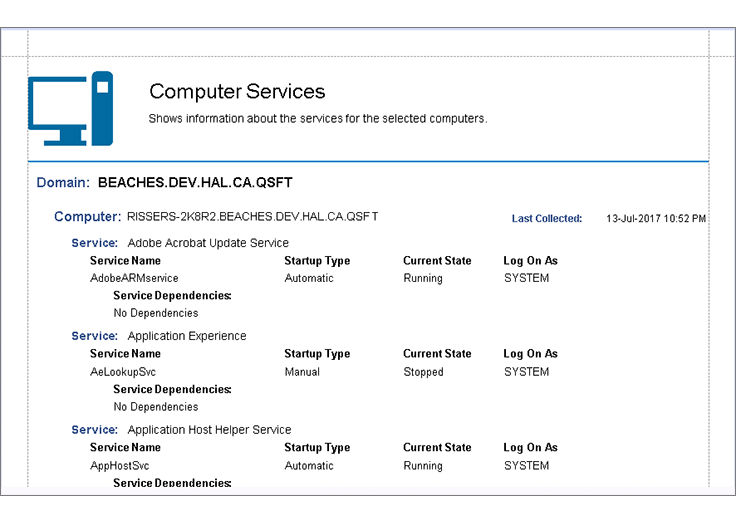Click the blue computer tower icon
736x523 pixels.
coord(102,108)
